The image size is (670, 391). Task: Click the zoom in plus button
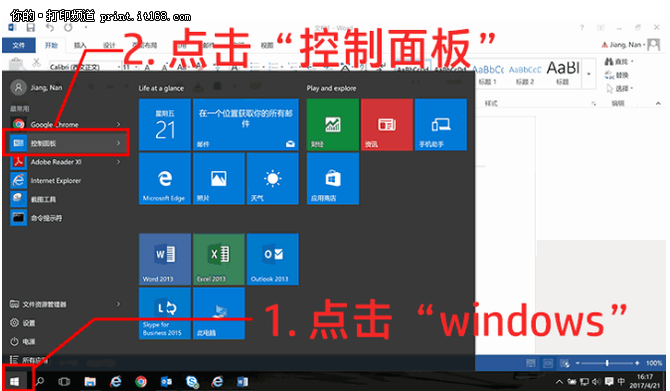coord(637,363)
